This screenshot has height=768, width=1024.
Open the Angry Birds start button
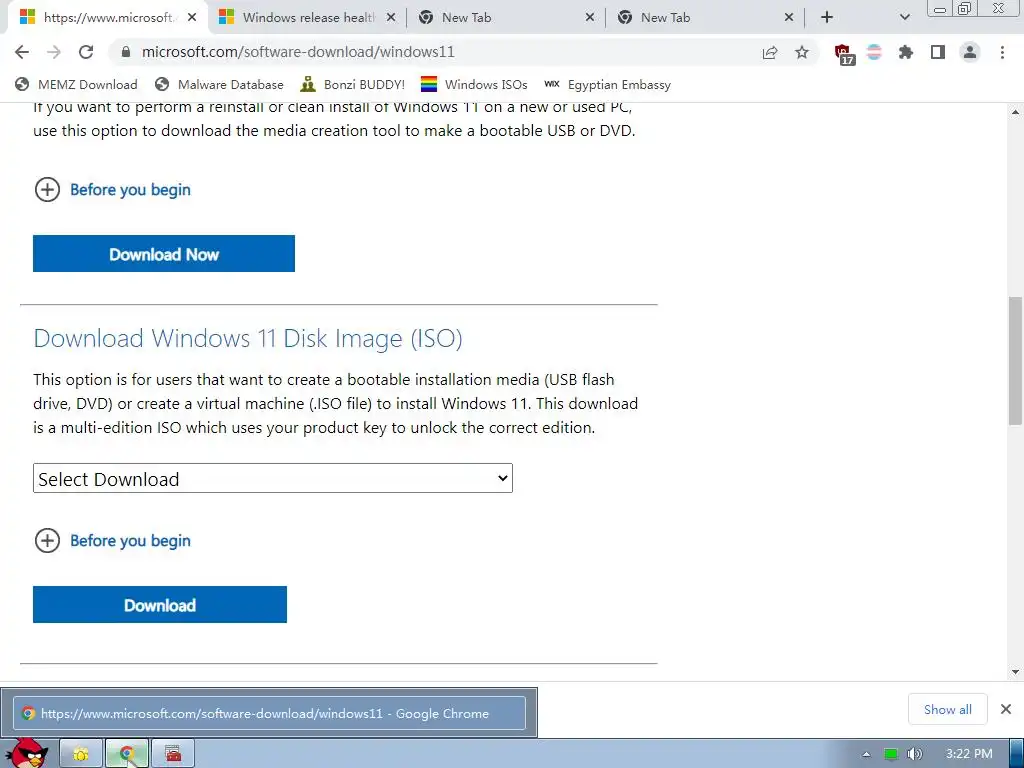[27, 753]
